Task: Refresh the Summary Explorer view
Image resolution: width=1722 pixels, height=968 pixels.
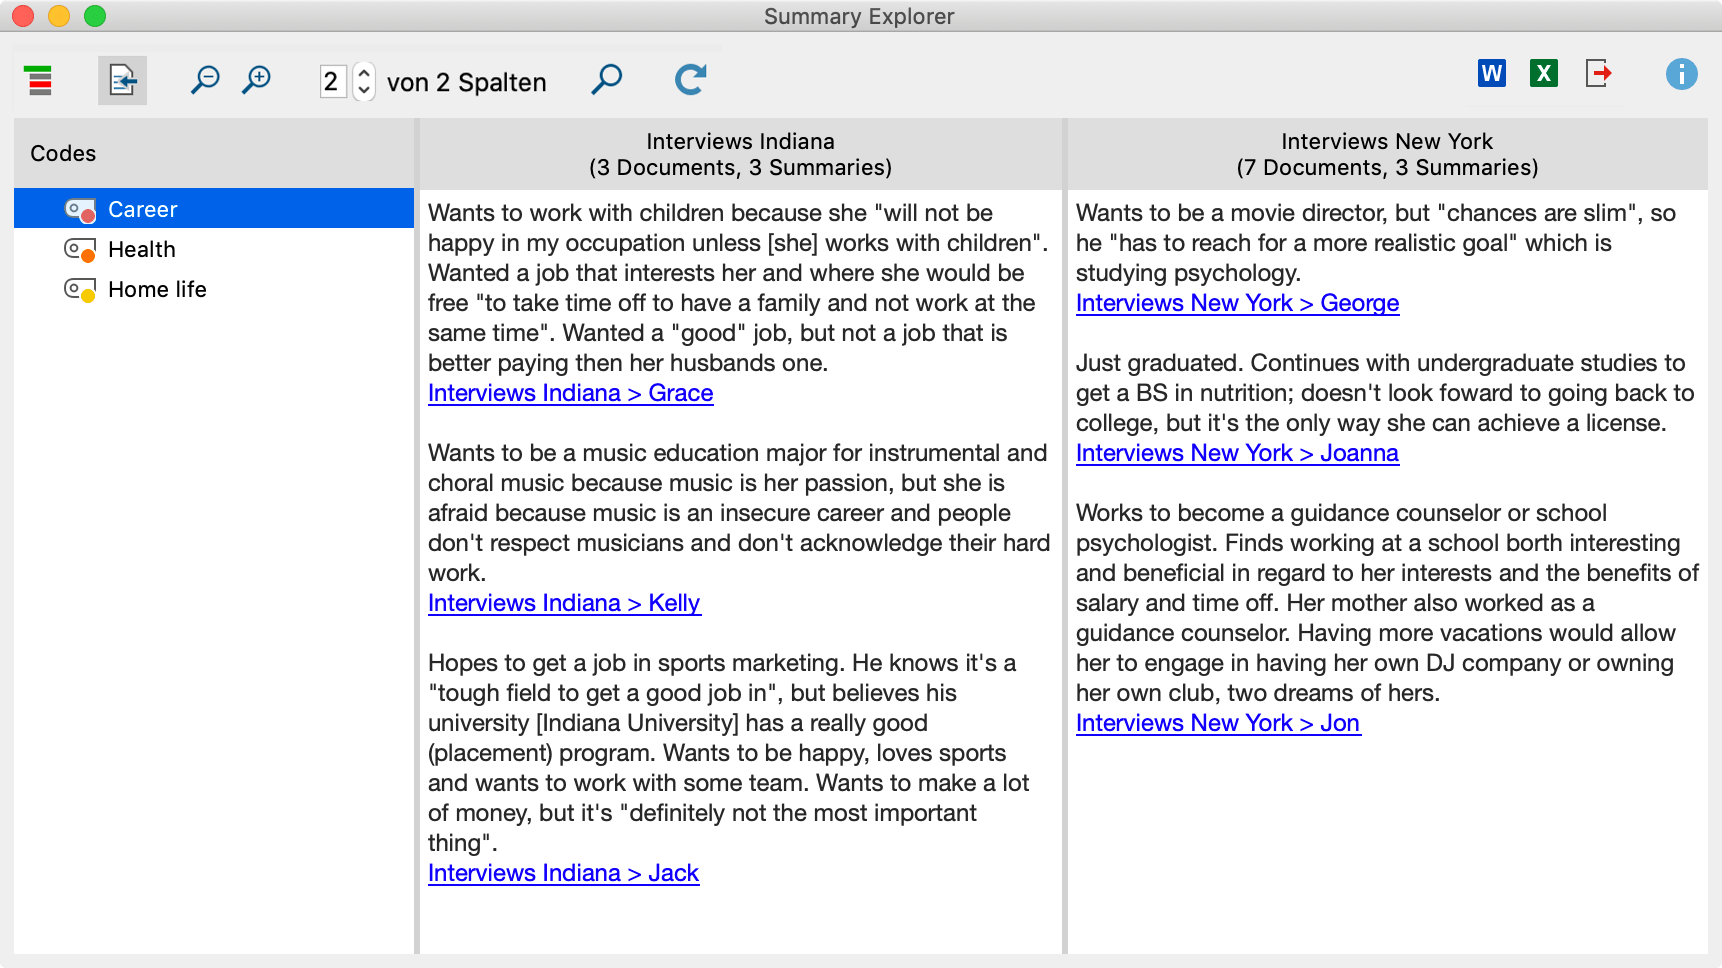Action: click(690, 80)
